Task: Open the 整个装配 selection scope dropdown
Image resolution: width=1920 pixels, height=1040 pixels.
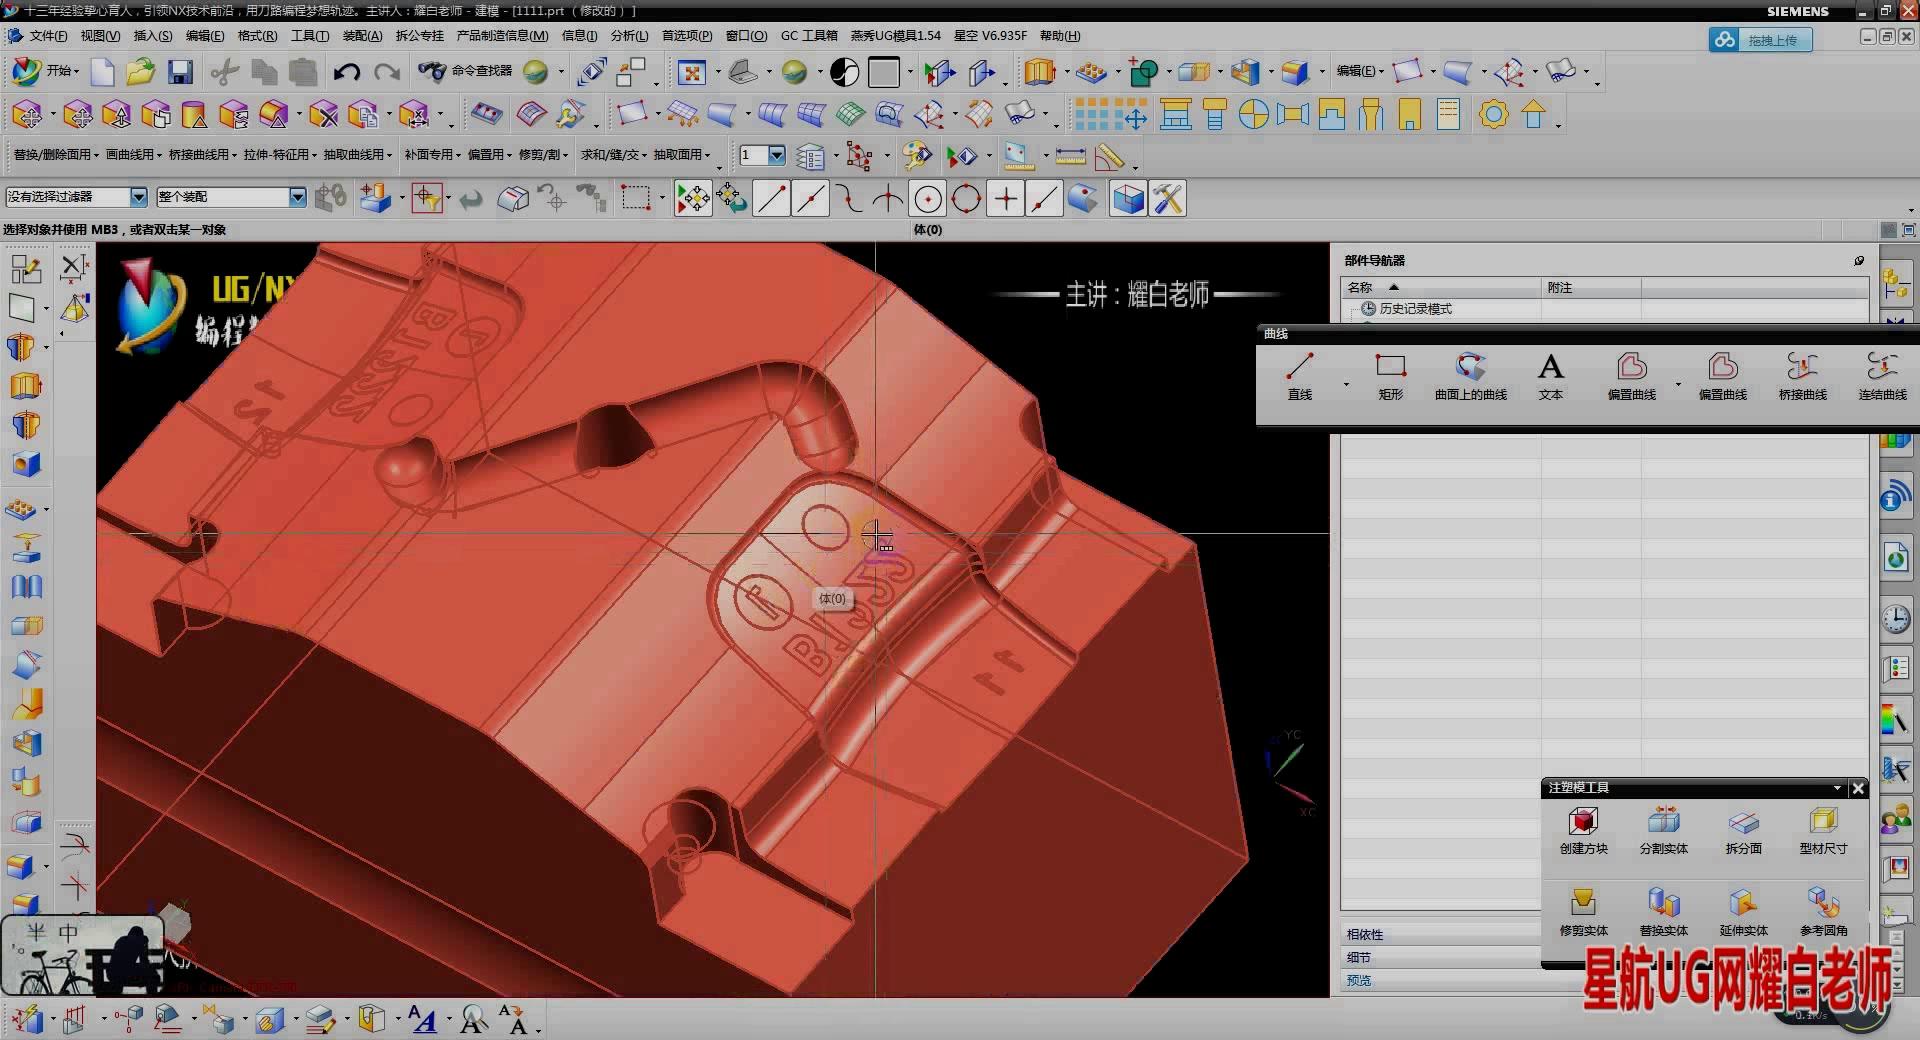Action: point(297,198)
